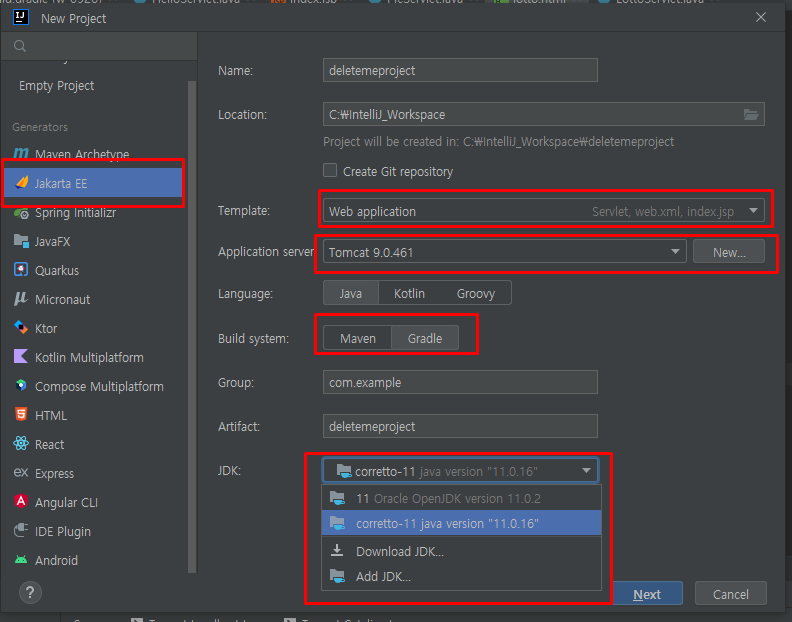Open help with the question mark button
Image resolution: width=792 pixels, height=622 pixels.
click(x=30, y=592)
